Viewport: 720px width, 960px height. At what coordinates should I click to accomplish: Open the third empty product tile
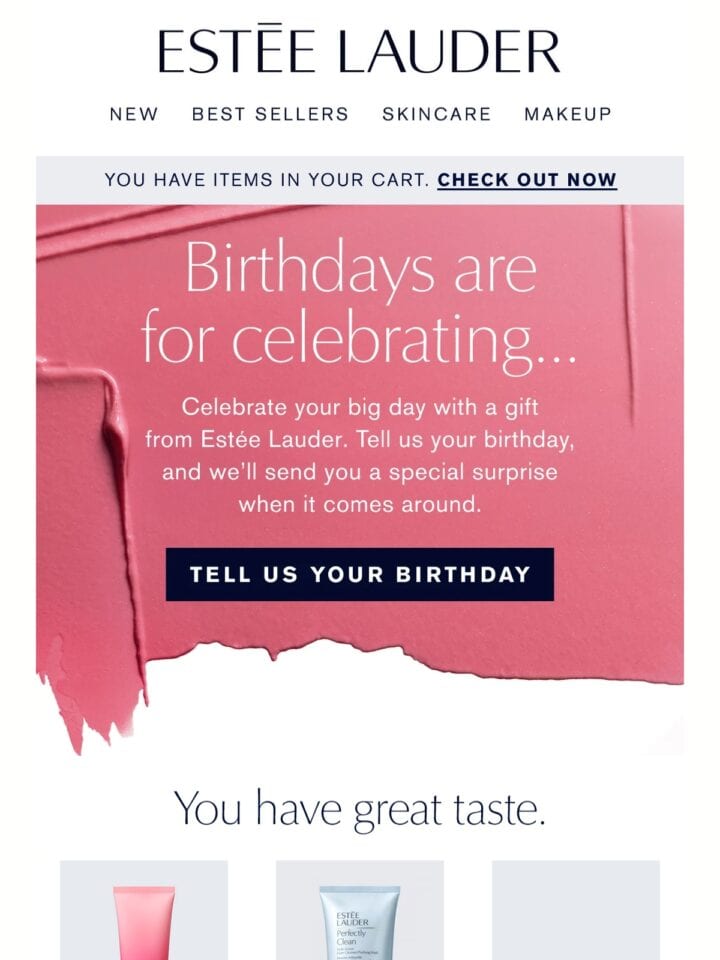click(x=576, y=910)
